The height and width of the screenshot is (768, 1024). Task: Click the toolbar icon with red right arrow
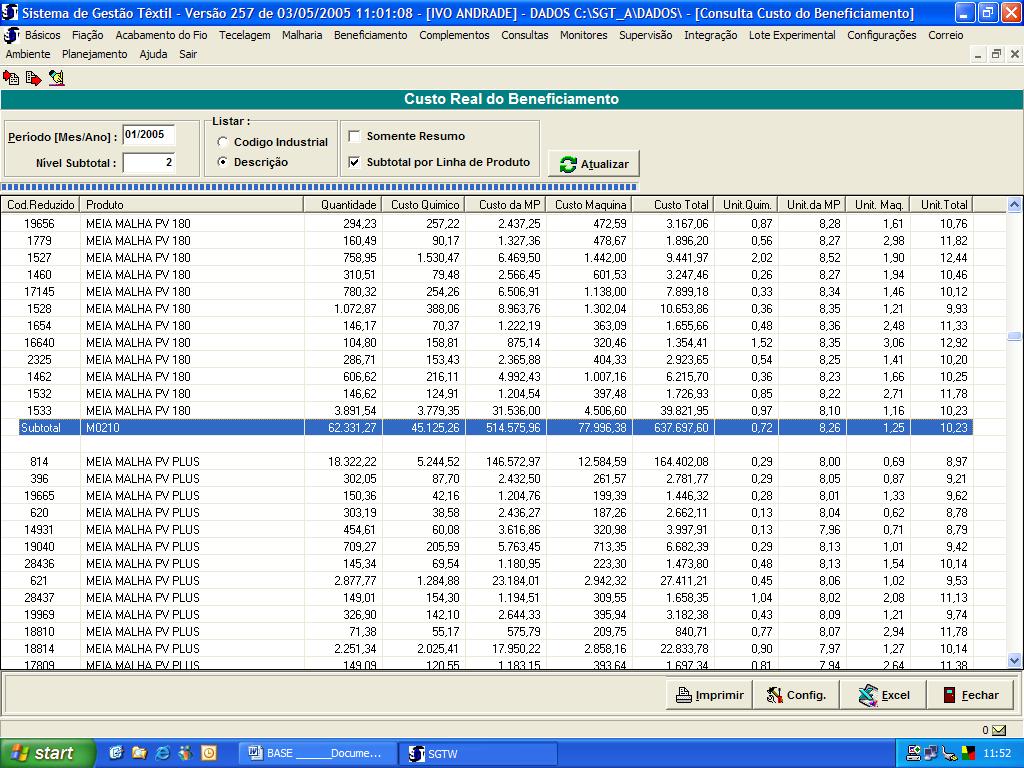tap(33, 77)
